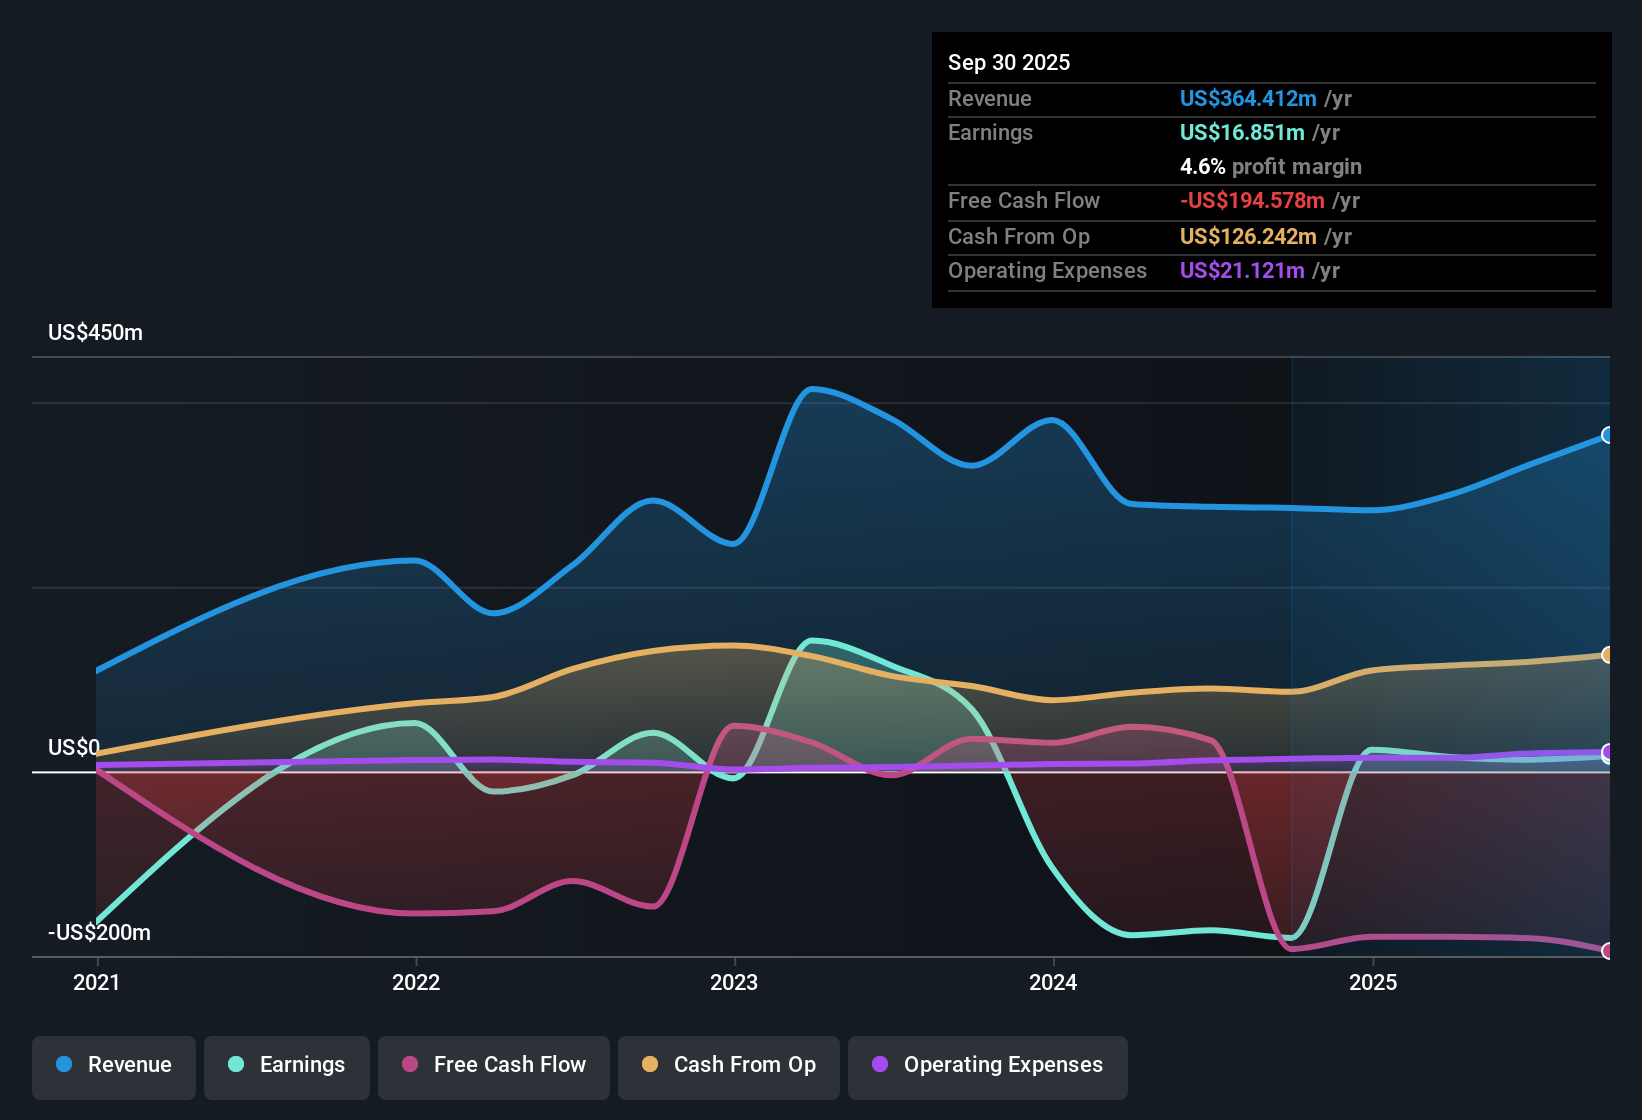1642x1120 pixels.
Task: Click the Cash From Op label in tooltip
Action: coord(1019,237)
